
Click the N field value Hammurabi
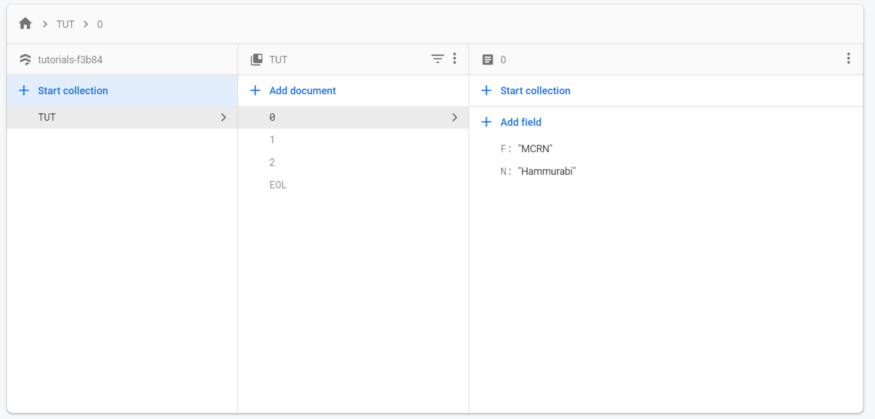click(547, 171)
